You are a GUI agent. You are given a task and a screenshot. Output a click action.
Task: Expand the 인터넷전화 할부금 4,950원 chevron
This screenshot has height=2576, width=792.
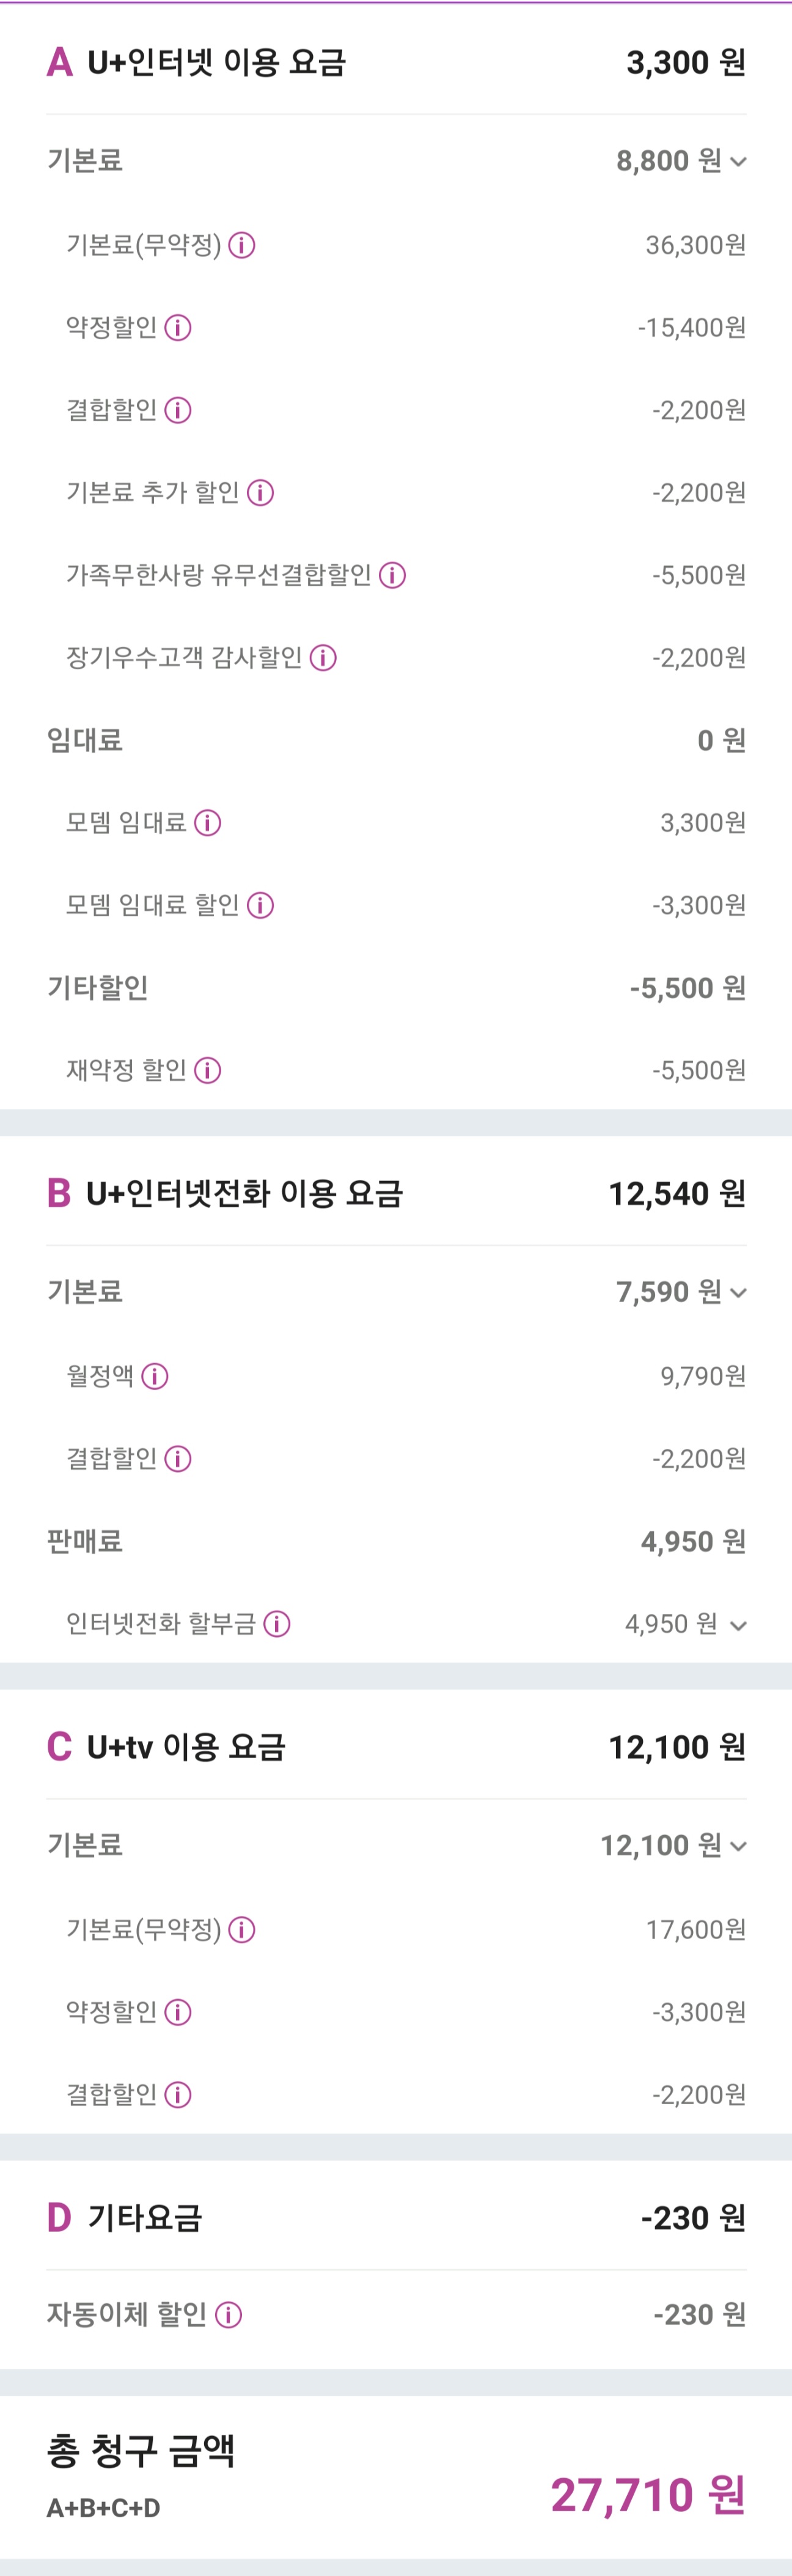coord(738,1625)
